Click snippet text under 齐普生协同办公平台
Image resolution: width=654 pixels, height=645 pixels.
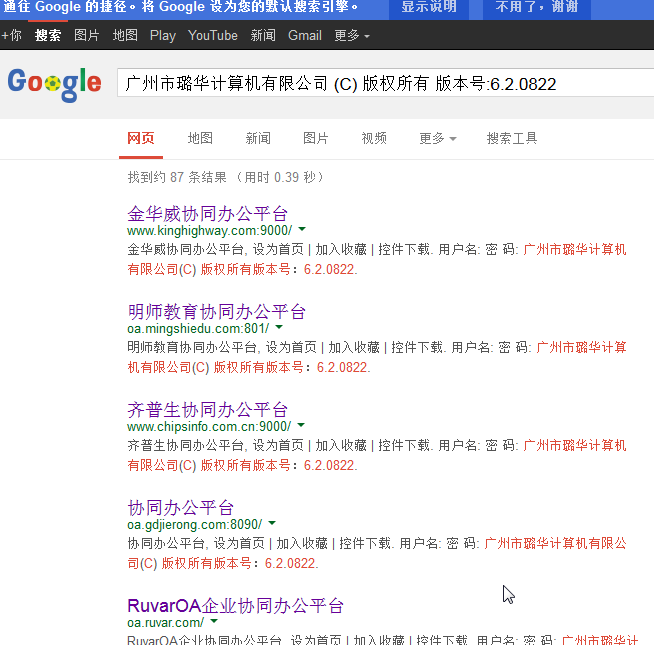click(377, 455)
